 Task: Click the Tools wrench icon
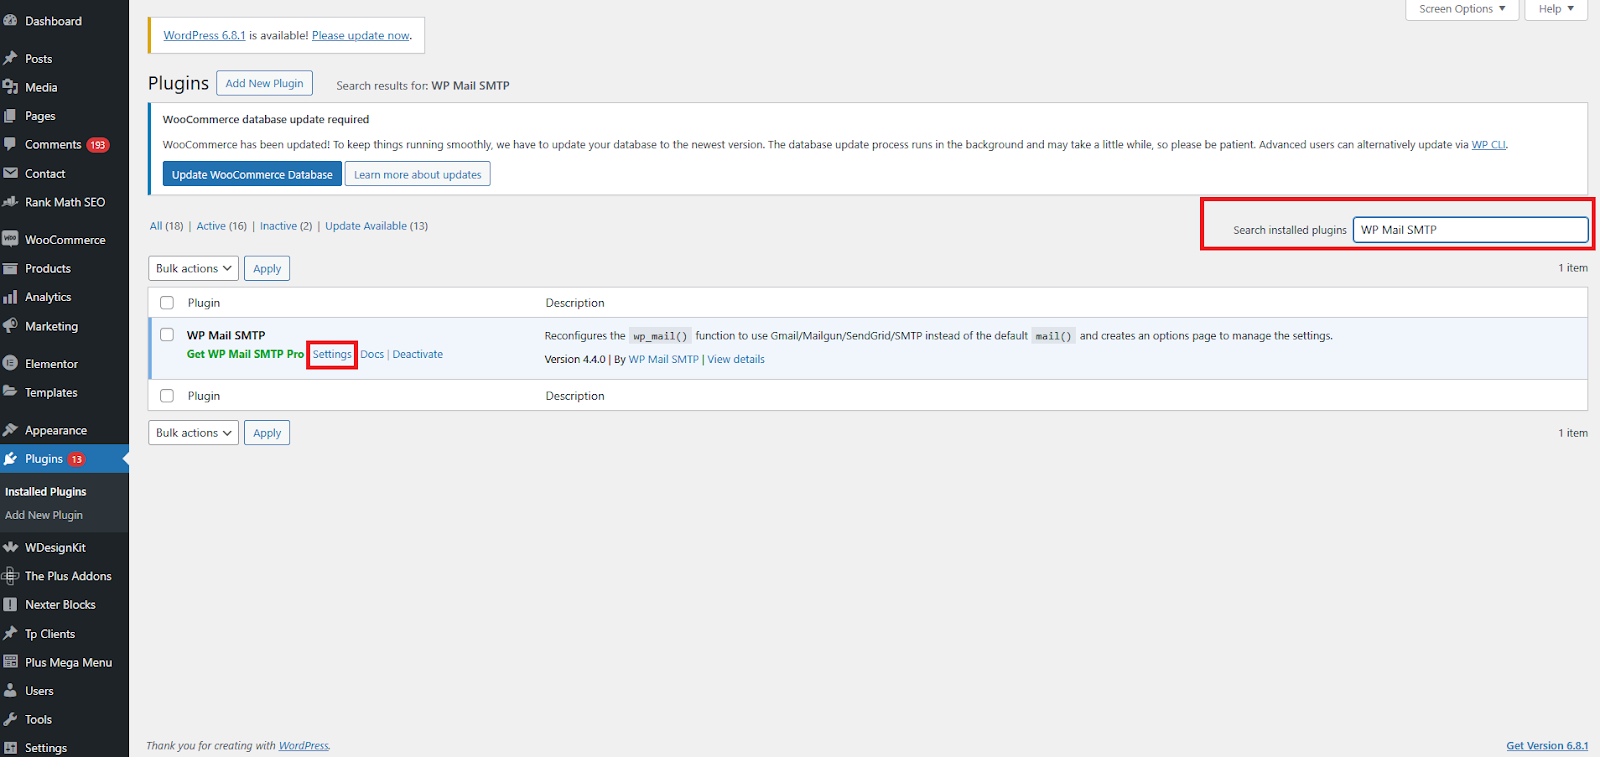(x=10, y=720)
